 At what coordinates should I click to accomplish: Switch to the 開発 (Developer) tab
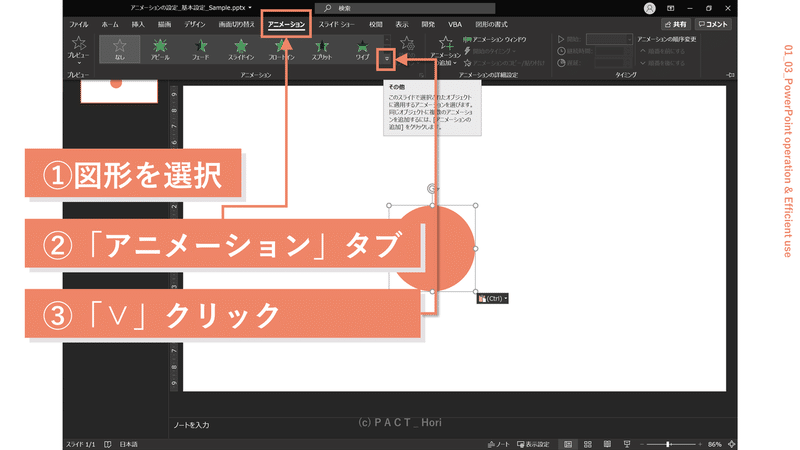[x=428, y=24]
